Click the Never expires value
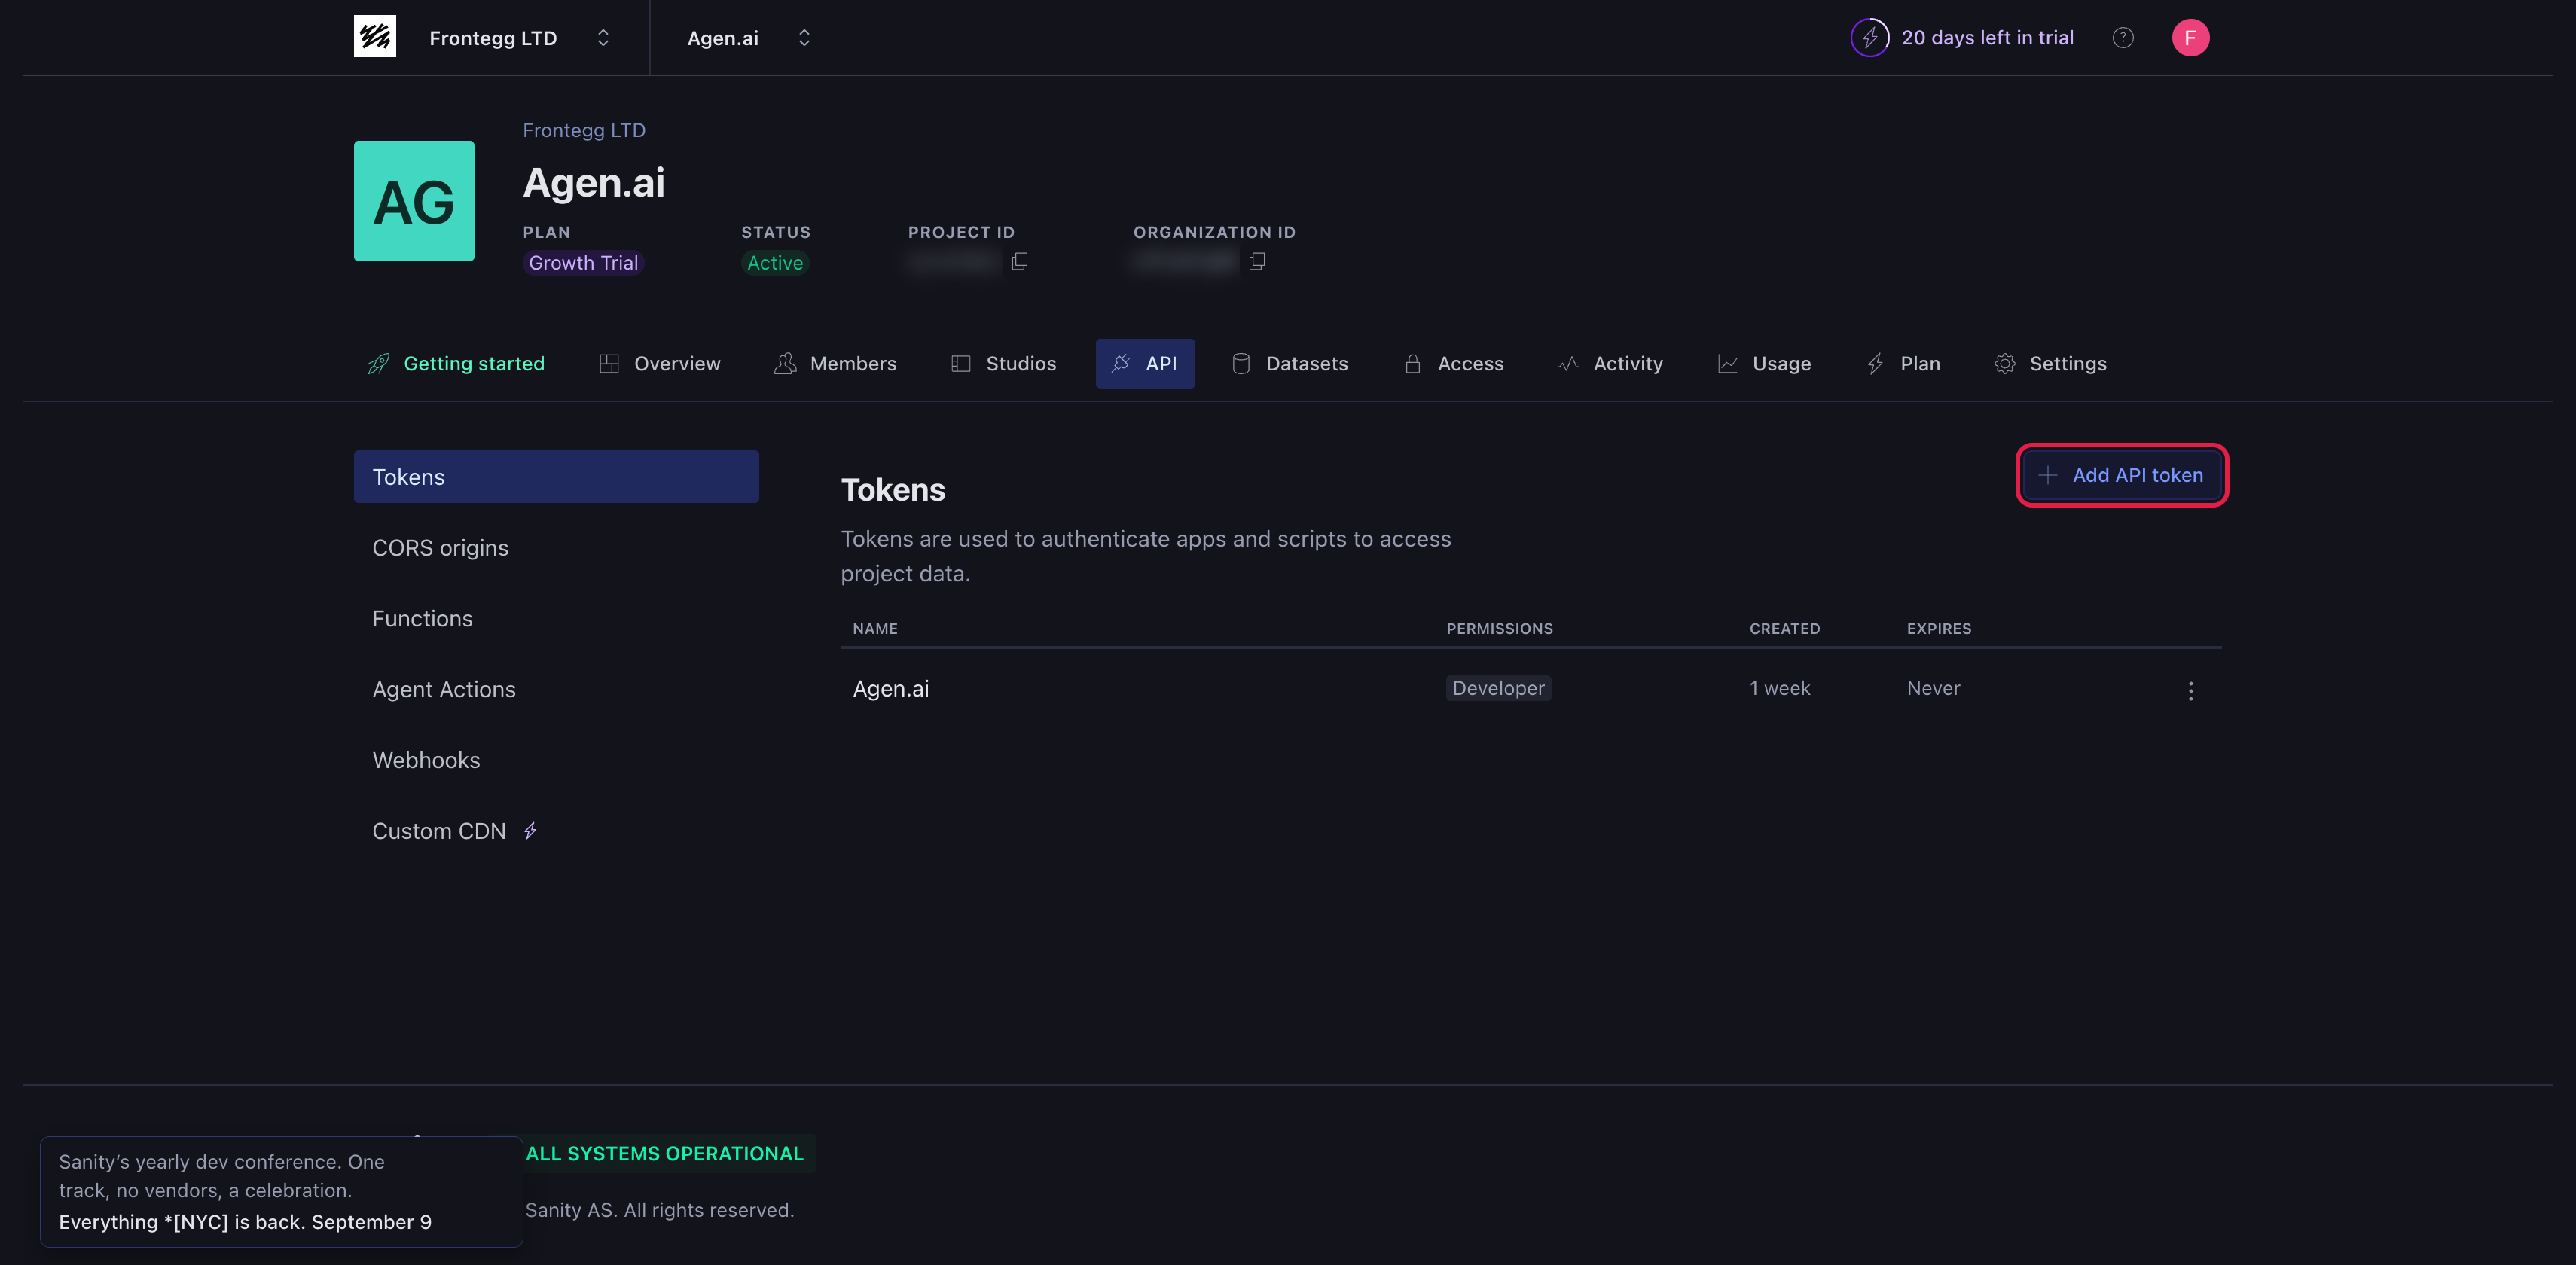2576x1265 pixels. point(1933,688)
